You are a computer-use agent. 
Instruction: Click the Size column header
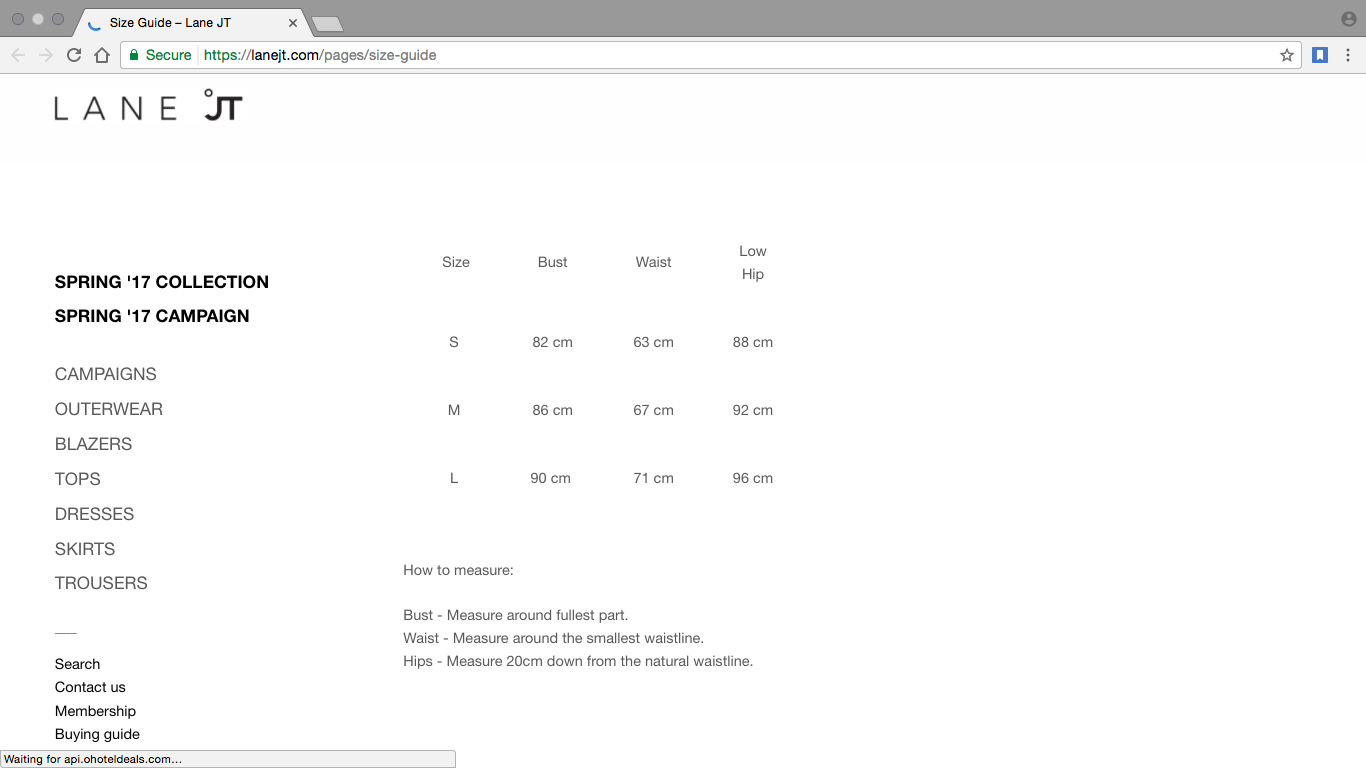click(456, 262)
